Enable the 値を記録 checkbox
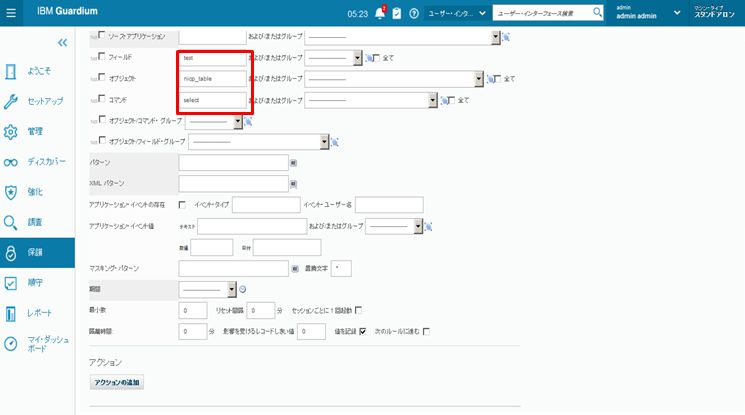The image size is (745, 415). click(x=363, y=331)
